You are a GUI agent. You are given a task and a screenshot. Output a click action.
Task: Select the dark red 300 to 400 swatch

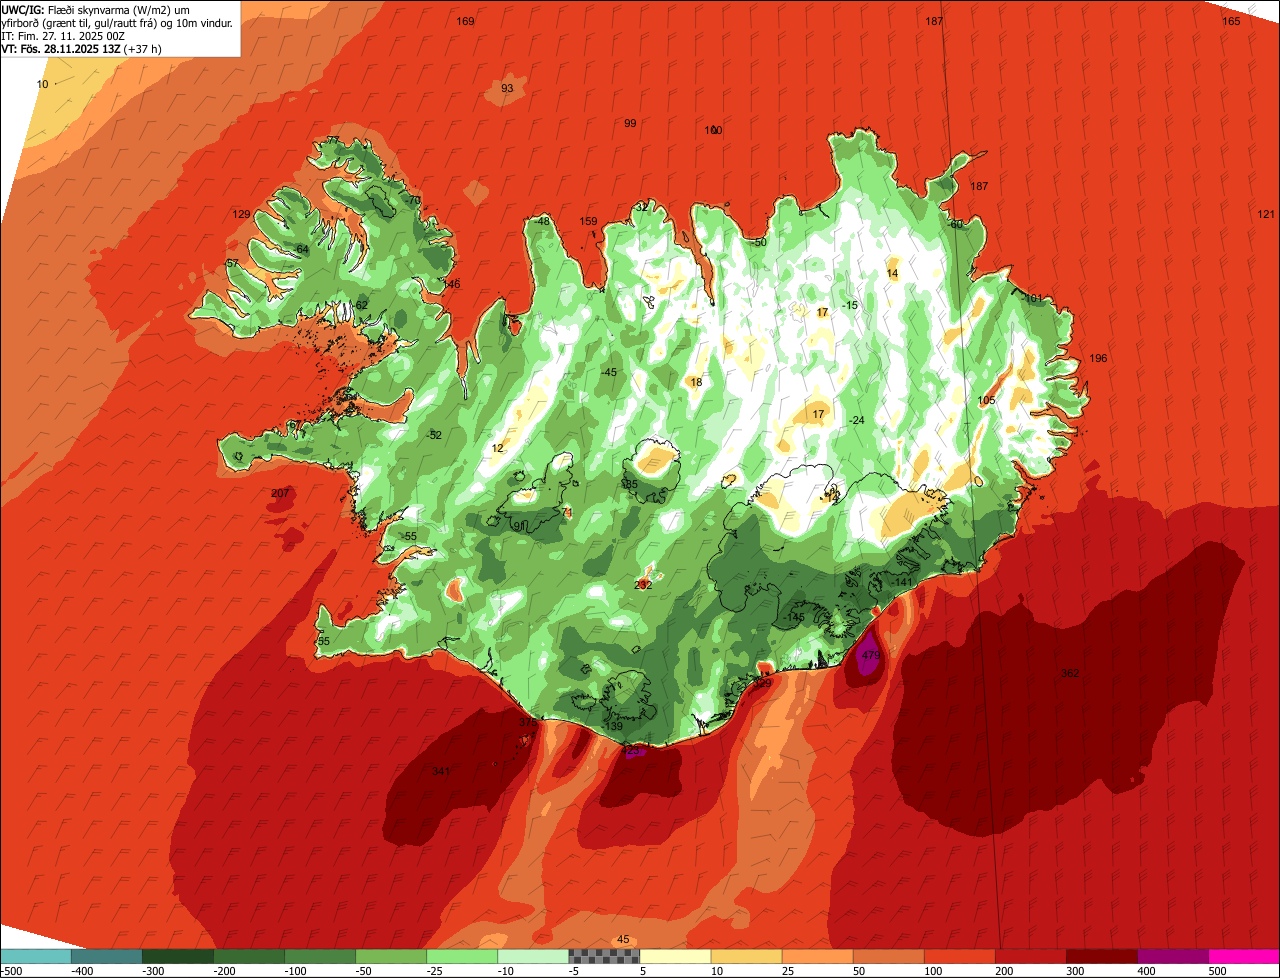[x=1102, y=956]
